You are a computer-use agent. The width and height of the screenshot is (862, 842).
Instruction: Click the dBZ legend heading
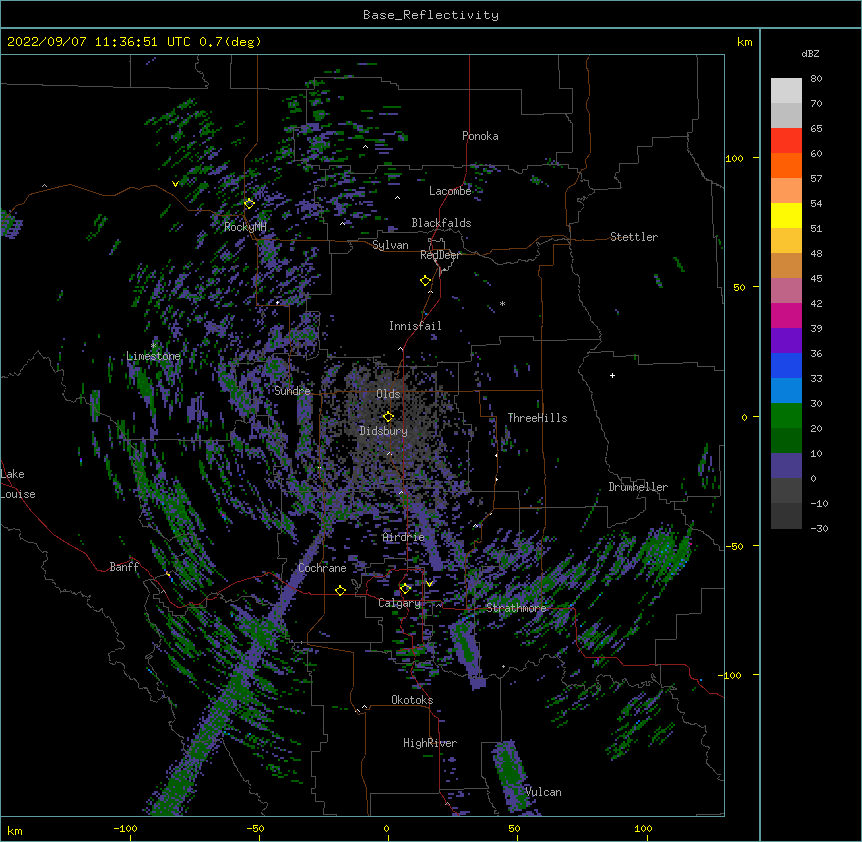pos(810,53)
